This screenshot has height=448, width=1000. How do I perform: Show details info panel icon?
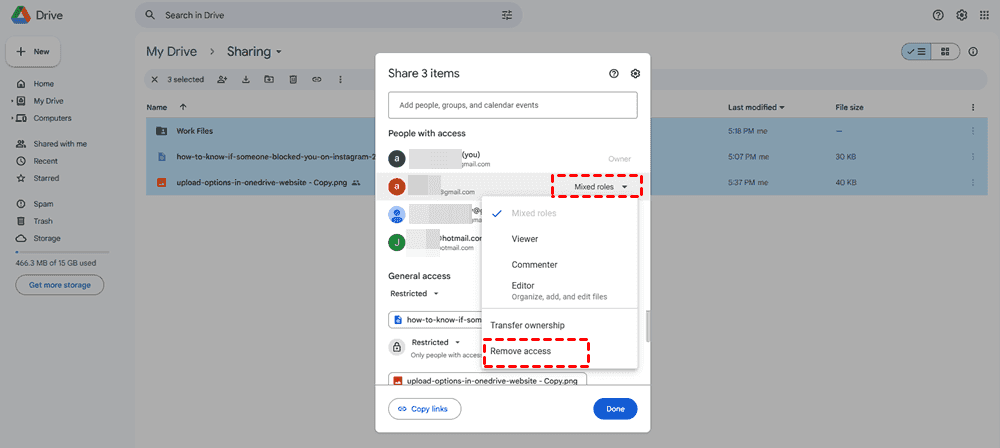(x=973, y=52)
